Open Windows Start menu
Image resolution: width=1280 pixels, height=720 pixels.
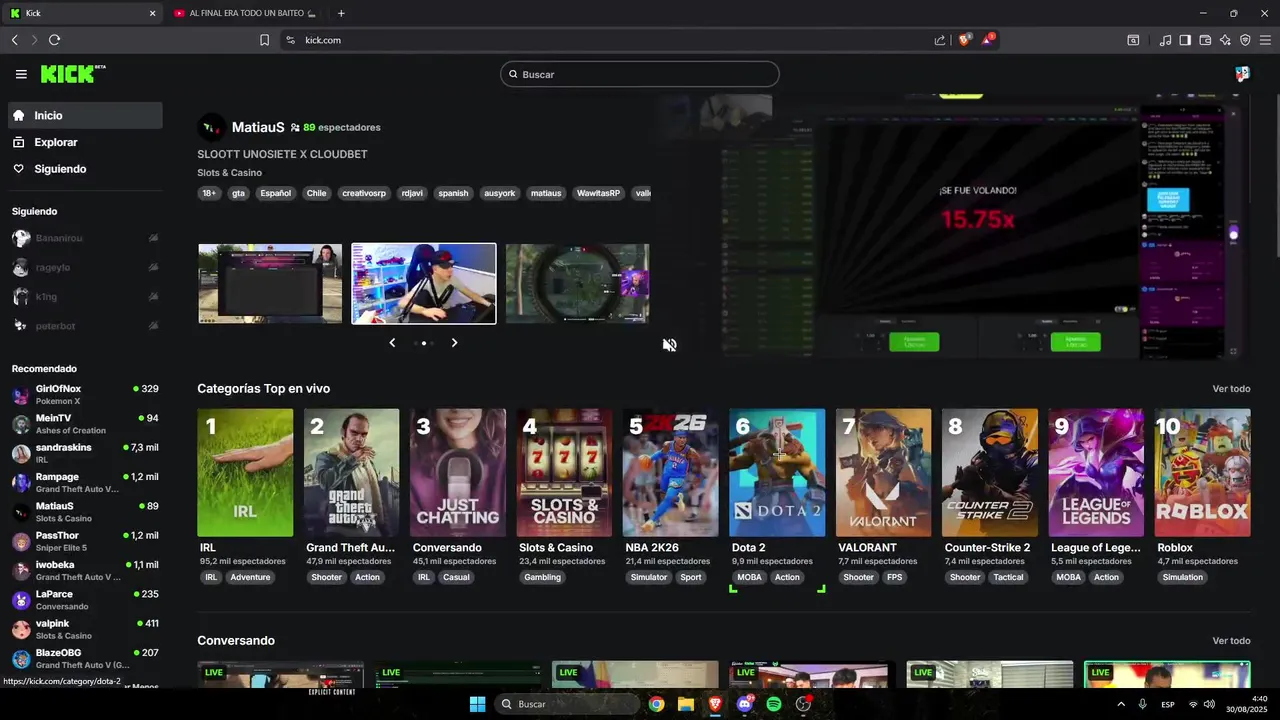pyautogui.click(x=477, y=704)
